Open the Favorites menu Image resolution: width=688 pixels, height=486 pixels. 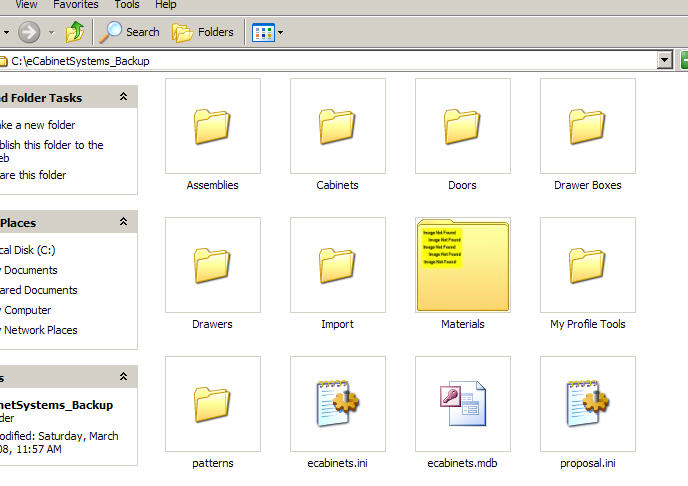76,5
